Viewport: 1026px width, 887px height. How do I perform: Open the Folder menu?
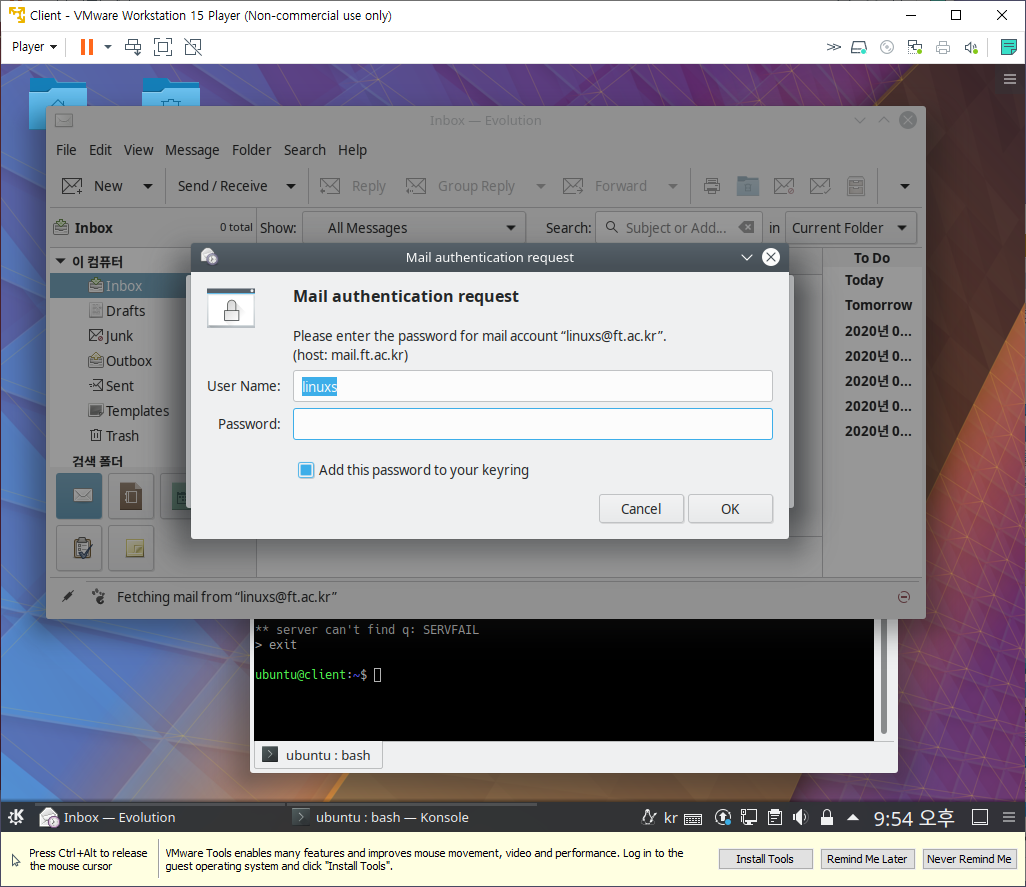click(251, 150)
